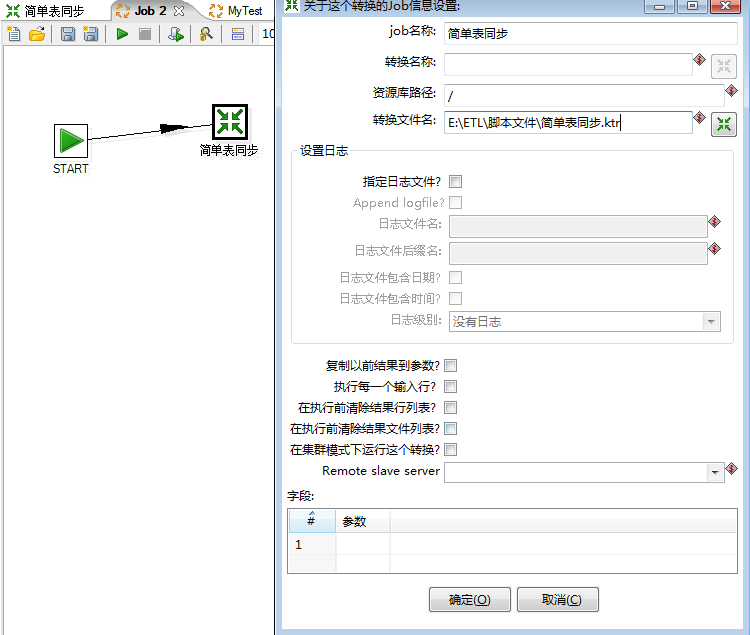Toggle the 日志文件包含时间 checkbox
750x635 pixels.
[455, 298]
